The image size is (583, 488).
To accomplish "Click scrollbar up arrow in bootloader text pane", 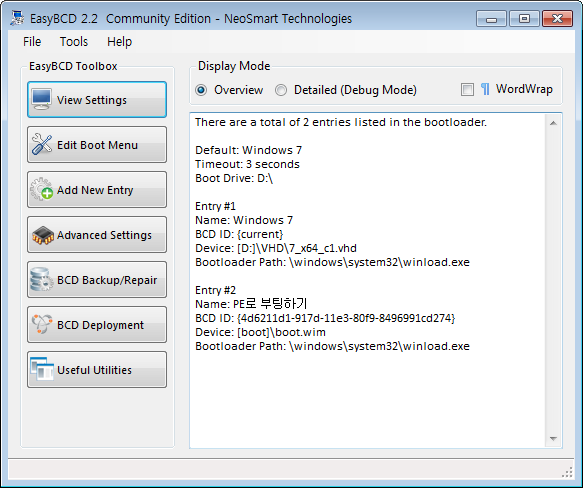I will pyautogui.click(x=553, y=123).
